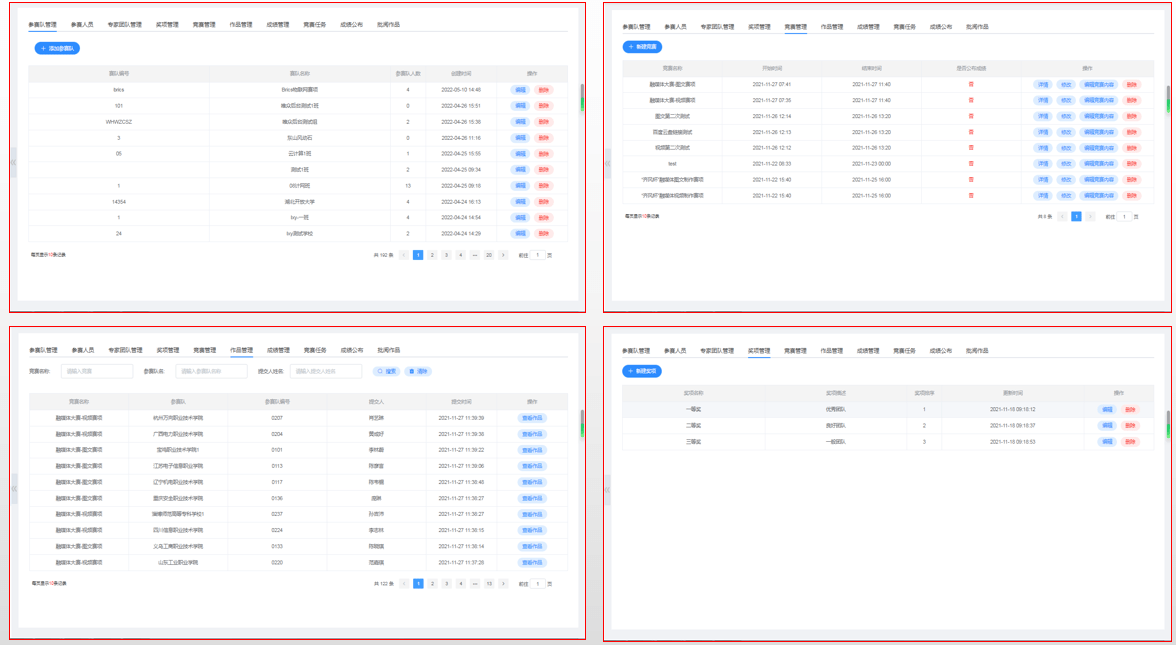Click 查看作品 for team number 0207

pos(532,418)
